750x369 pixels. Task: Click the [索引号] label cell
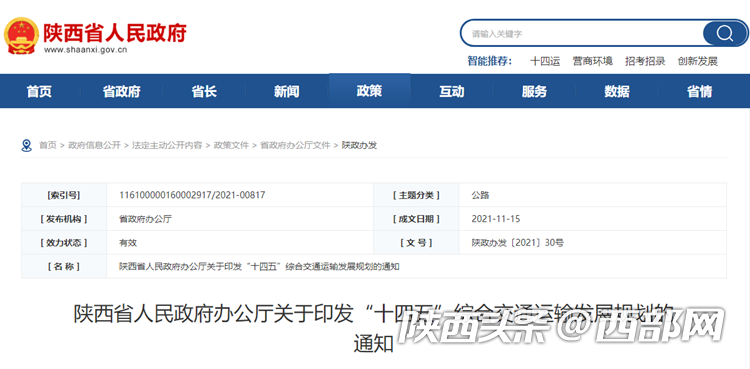(x=64, y=195)
